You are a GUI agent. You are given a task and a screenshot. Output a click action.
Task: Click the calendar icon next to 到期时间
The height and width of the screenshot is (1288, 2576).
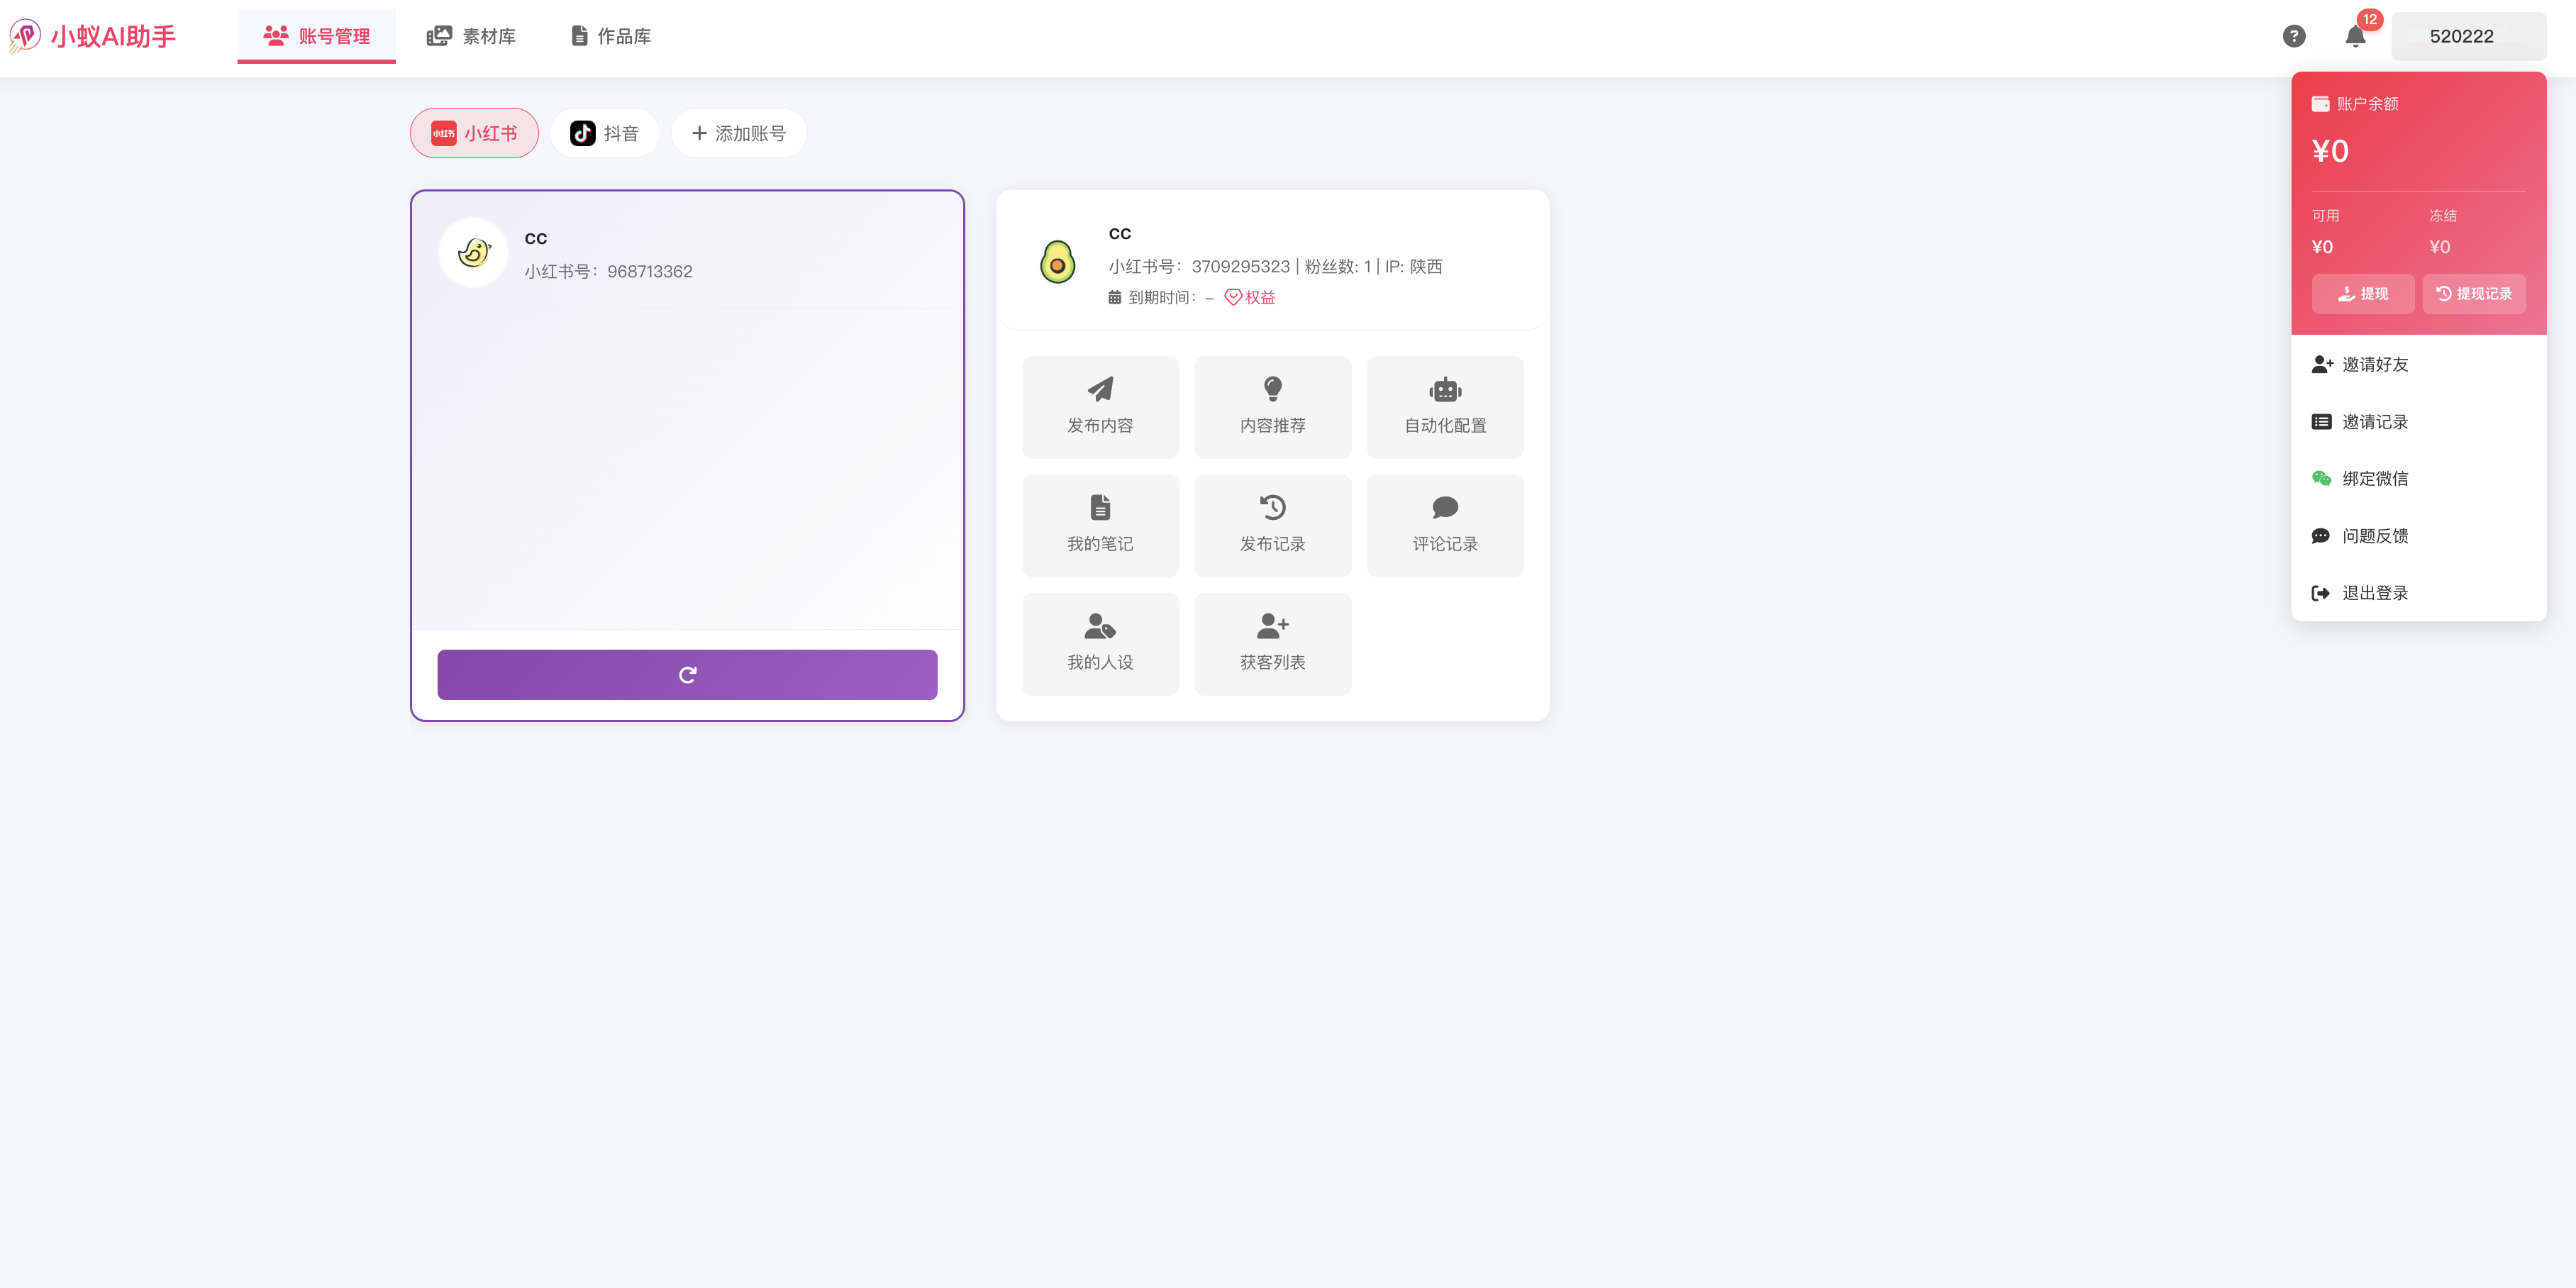coord(1114,297)
